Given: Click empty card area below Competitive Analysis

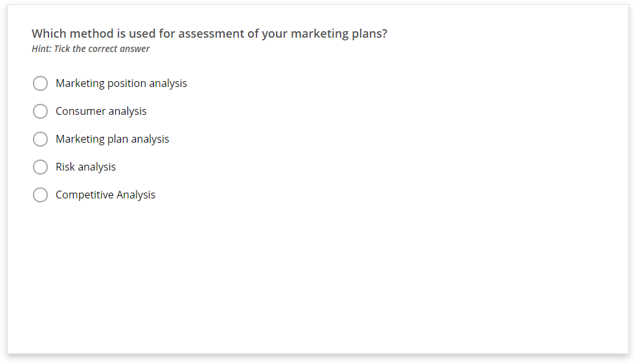Looking at the screenshot, I should pos(318,276).
